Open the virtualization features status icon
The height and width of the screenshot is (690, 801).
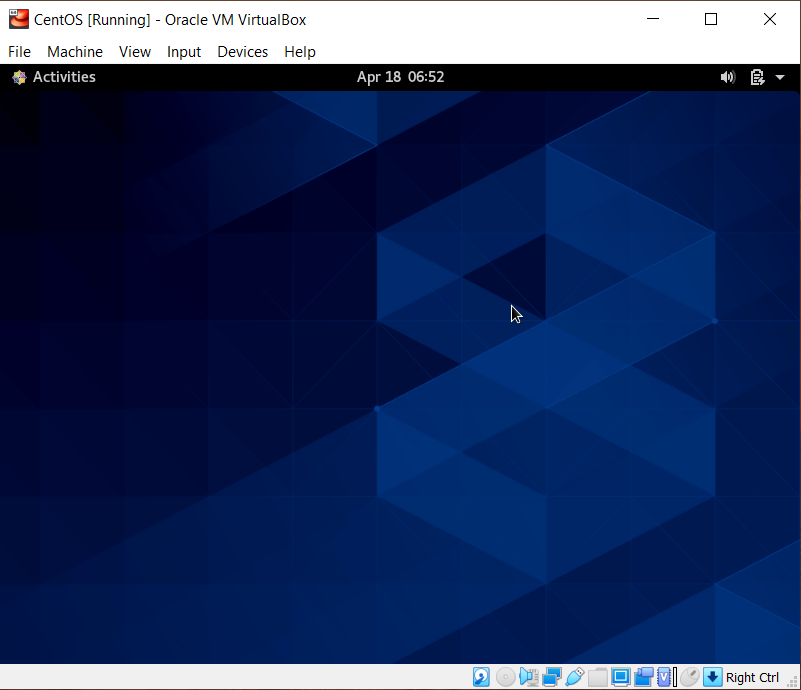pyautogui.click(x=664, y=677)
